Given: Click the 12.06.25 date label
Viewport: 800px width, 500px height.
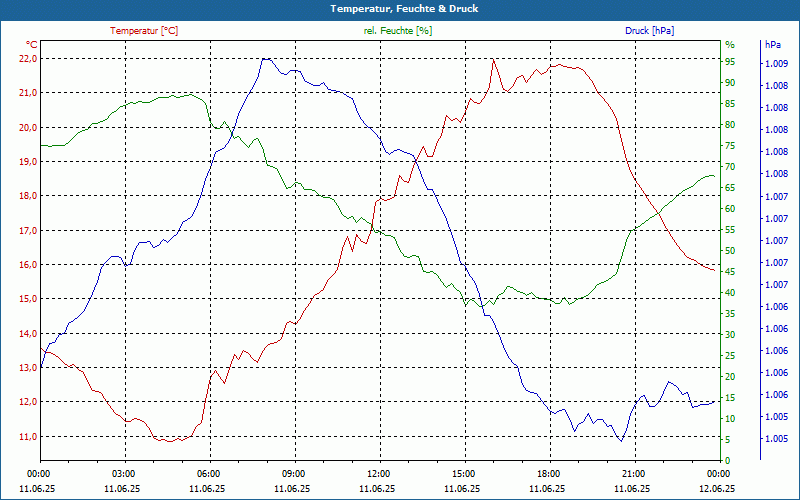Looking at the screenshot, I should [x=717, y=488].
